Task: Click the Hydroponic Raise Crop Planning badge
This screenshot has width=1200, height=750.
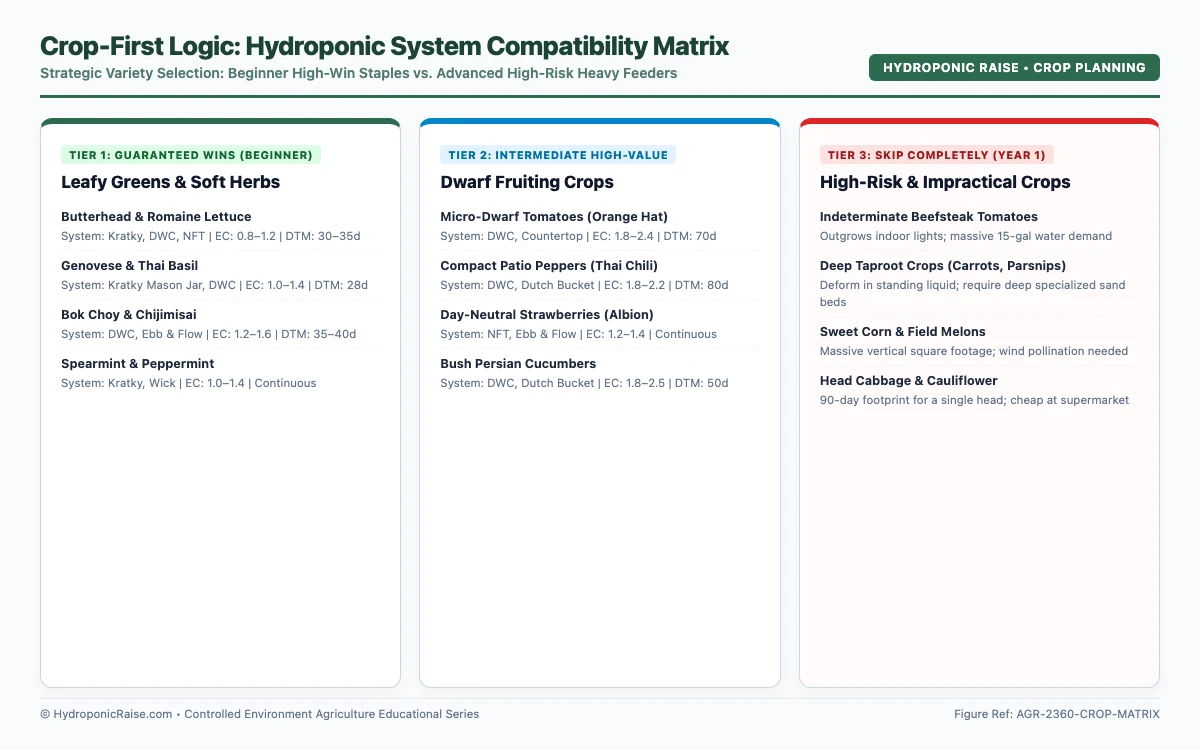Action: click(1014, 67)
